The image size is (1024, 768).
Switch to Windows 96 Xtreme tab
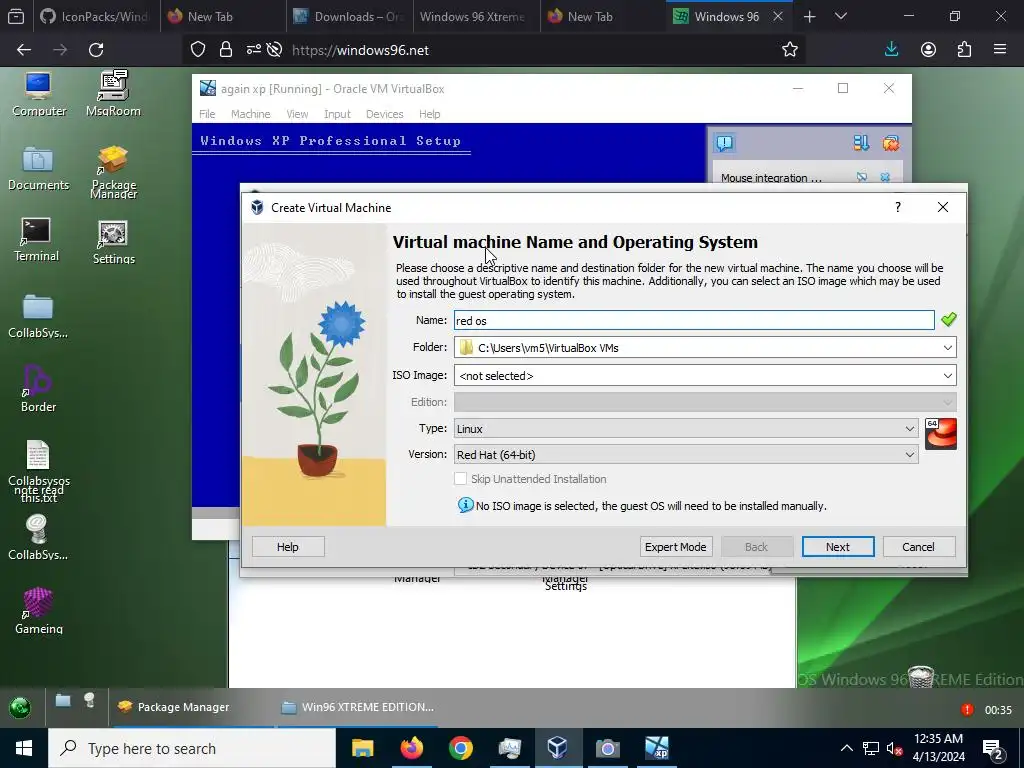475,16
